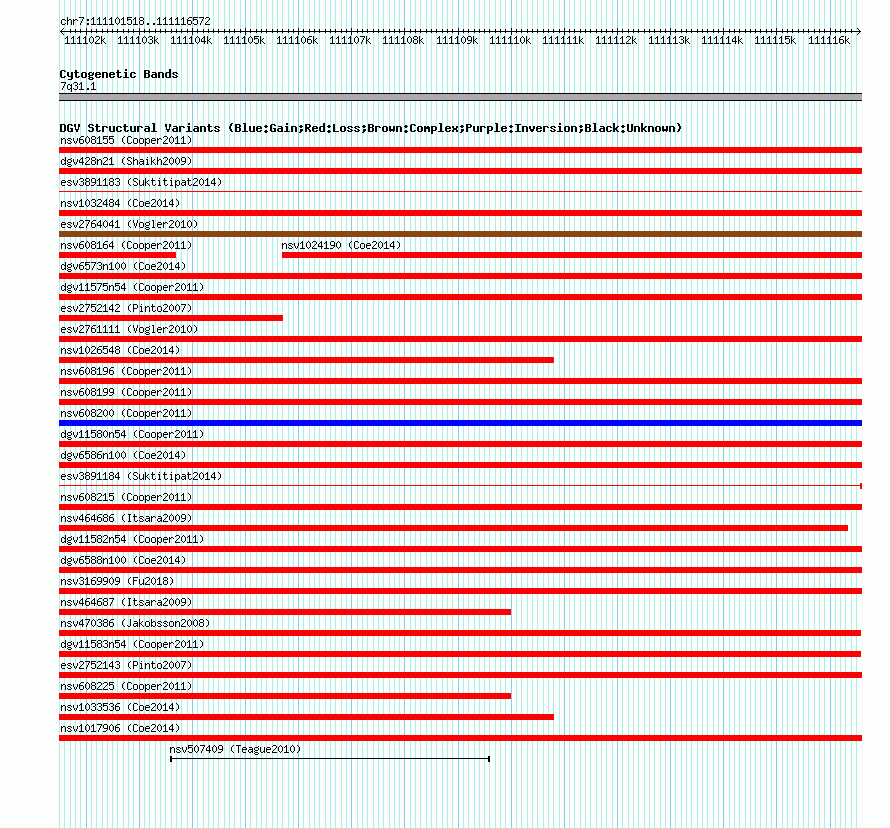Viewport: 890px width, 828px height.
Task: Open the nsv464686 (Itsara2009) label
Action: pos(126,518)
